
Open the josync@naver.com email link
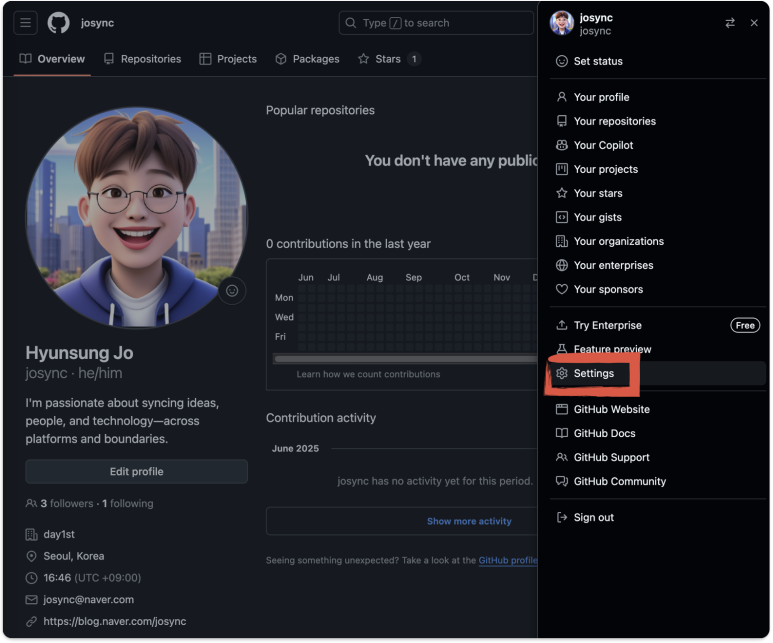[x=88, y=600]
